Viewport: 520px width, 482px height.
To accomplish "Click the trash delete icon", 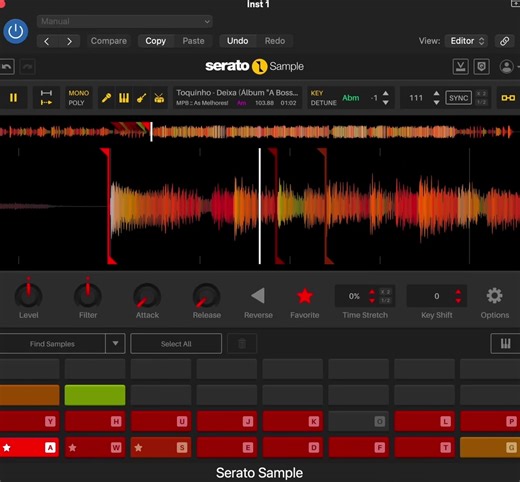I will coord(242,344).
